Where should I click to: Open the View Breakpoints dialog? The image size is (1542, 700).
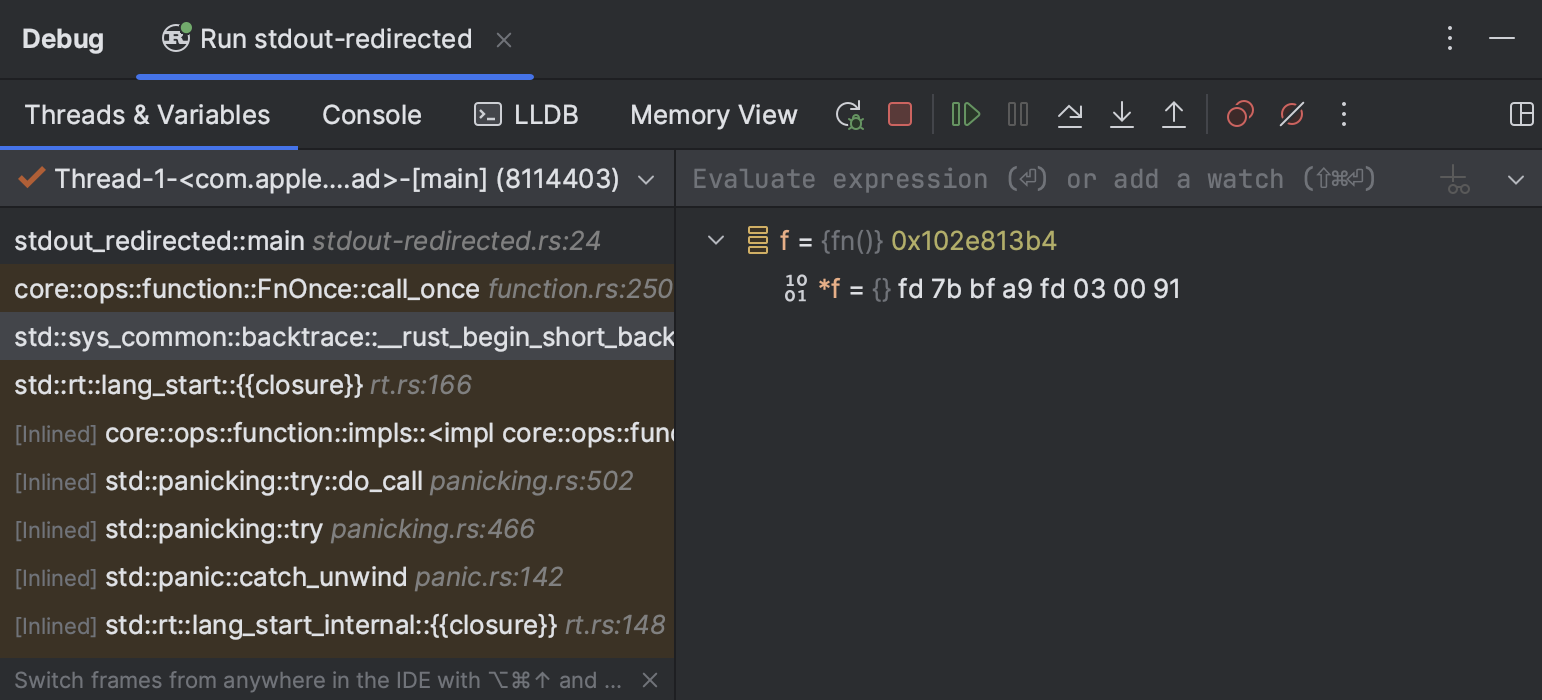point(1240,114)
